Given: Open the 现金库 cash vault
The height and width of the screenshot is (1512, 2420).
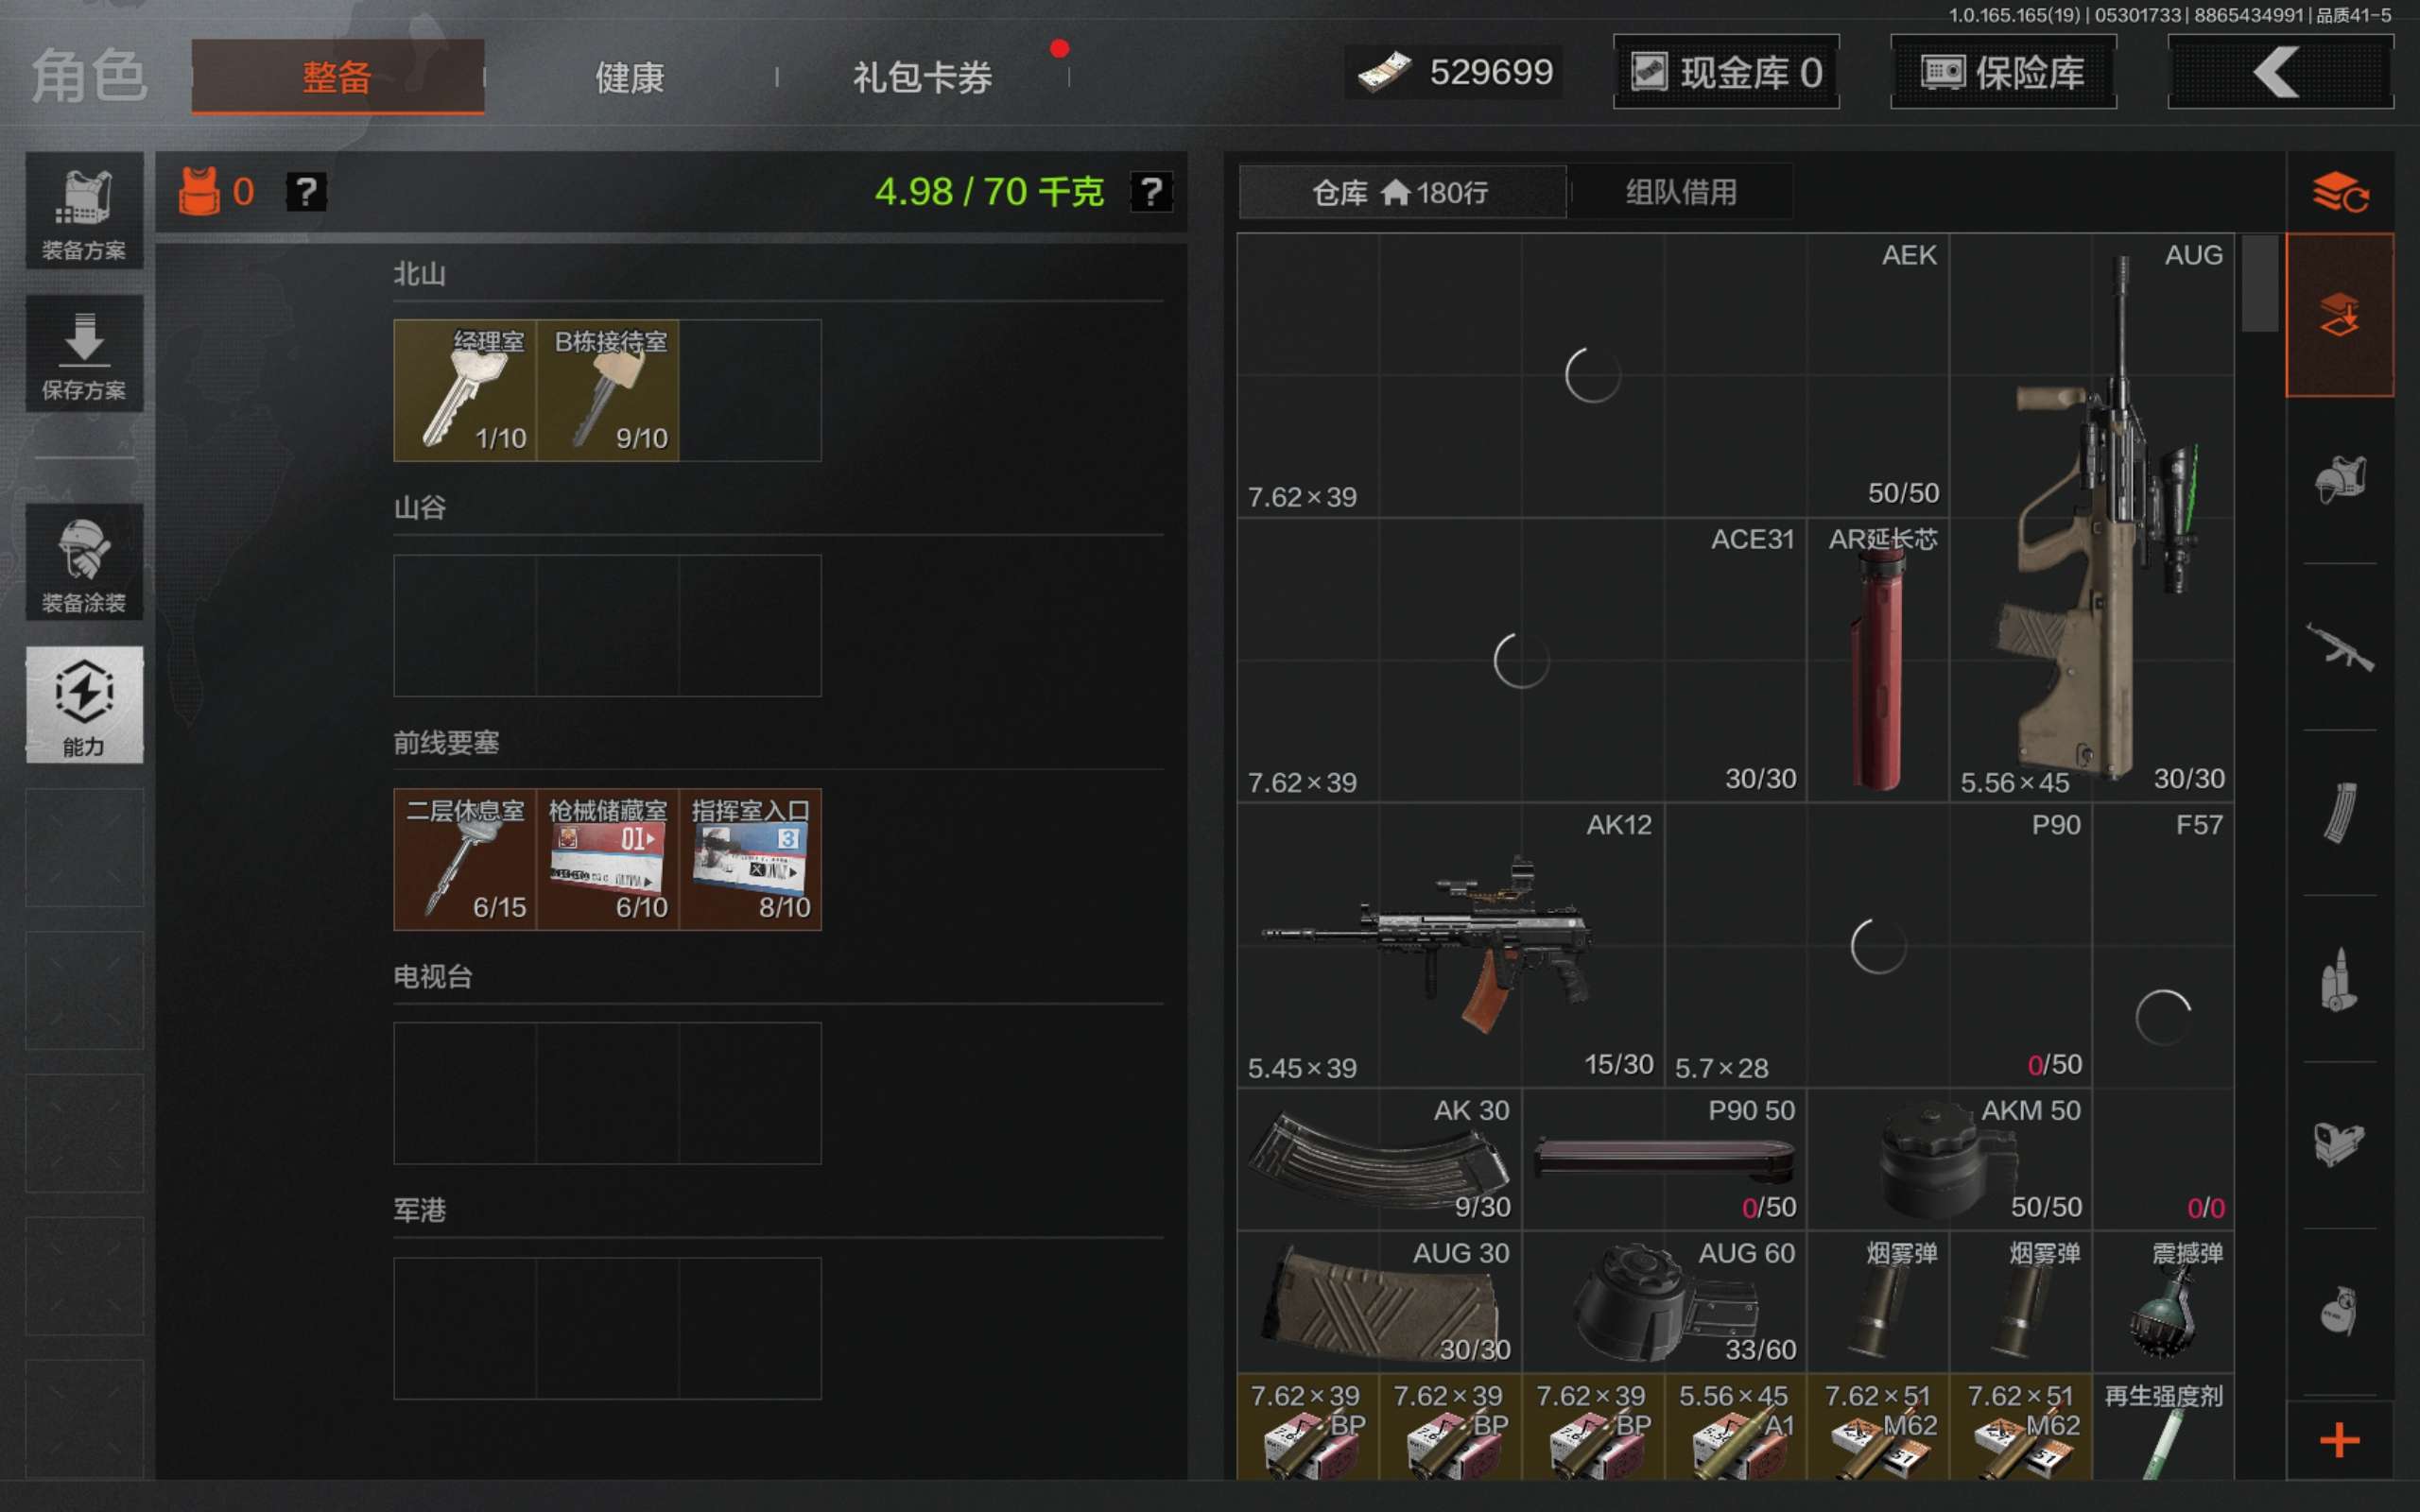Looking at the screenshot, I should [1726, 72].
